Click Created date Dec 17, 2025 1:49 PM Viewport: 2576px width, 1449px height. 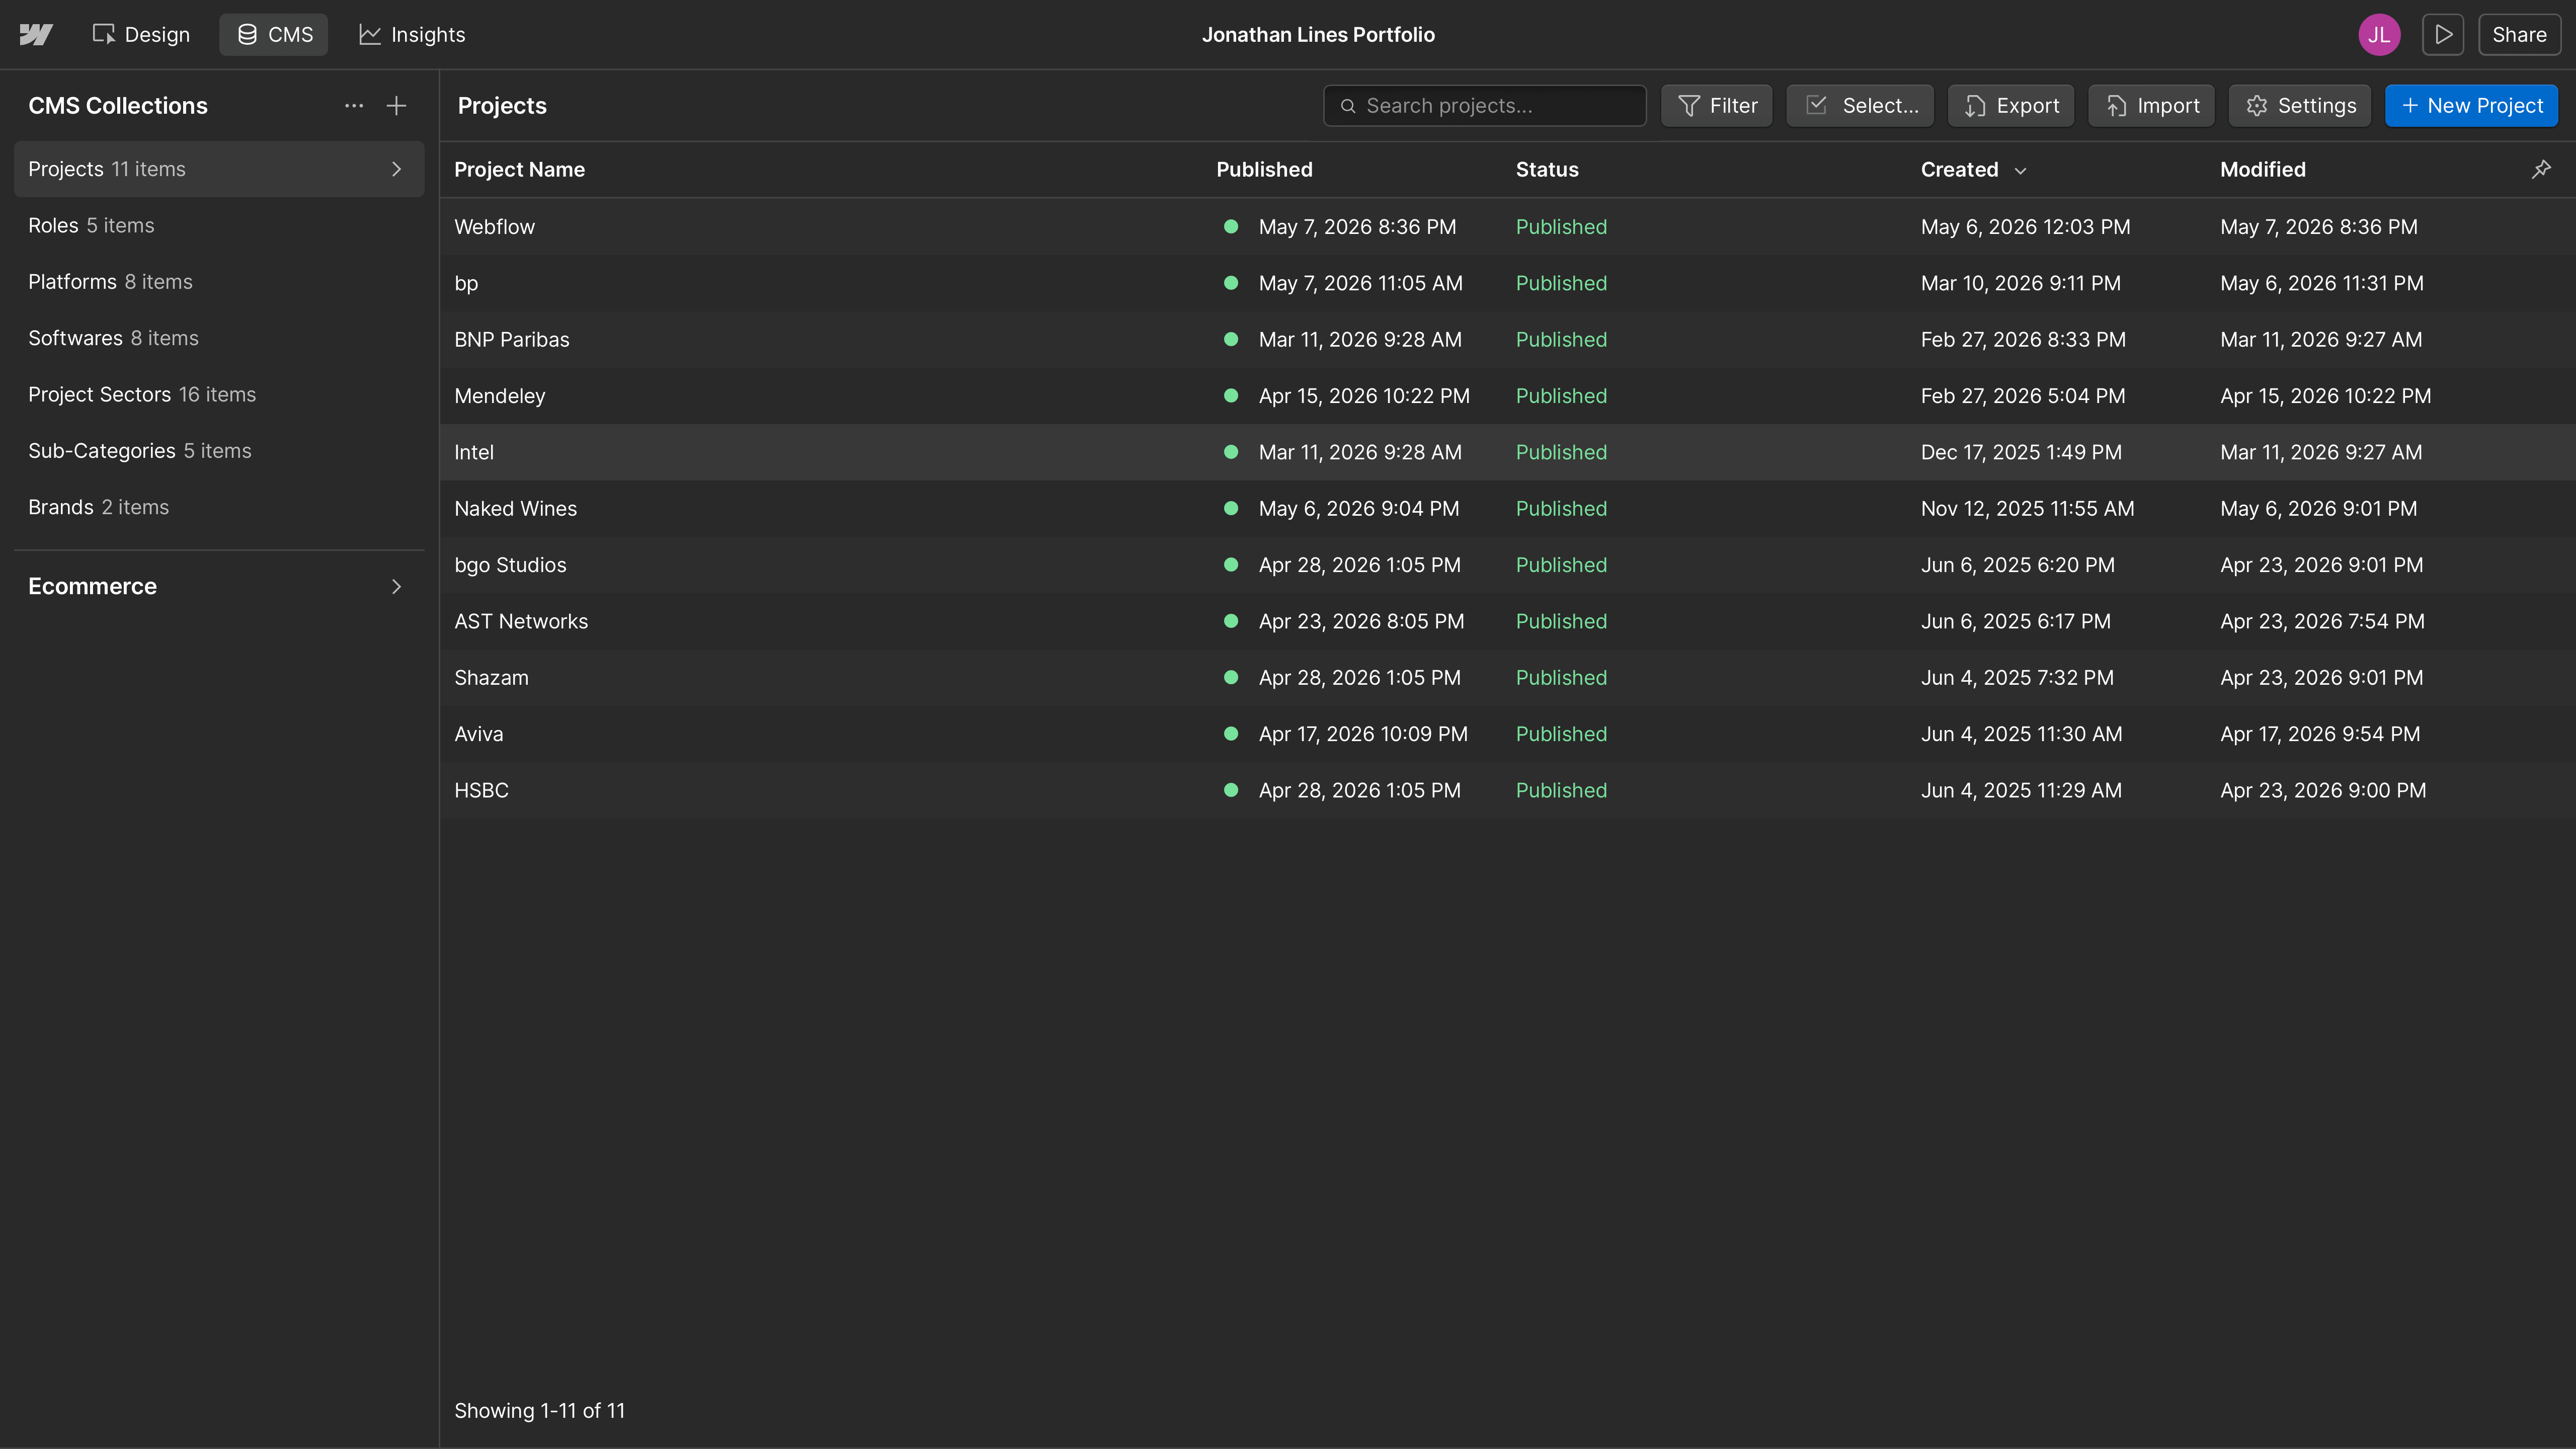tap(2021, 452)
